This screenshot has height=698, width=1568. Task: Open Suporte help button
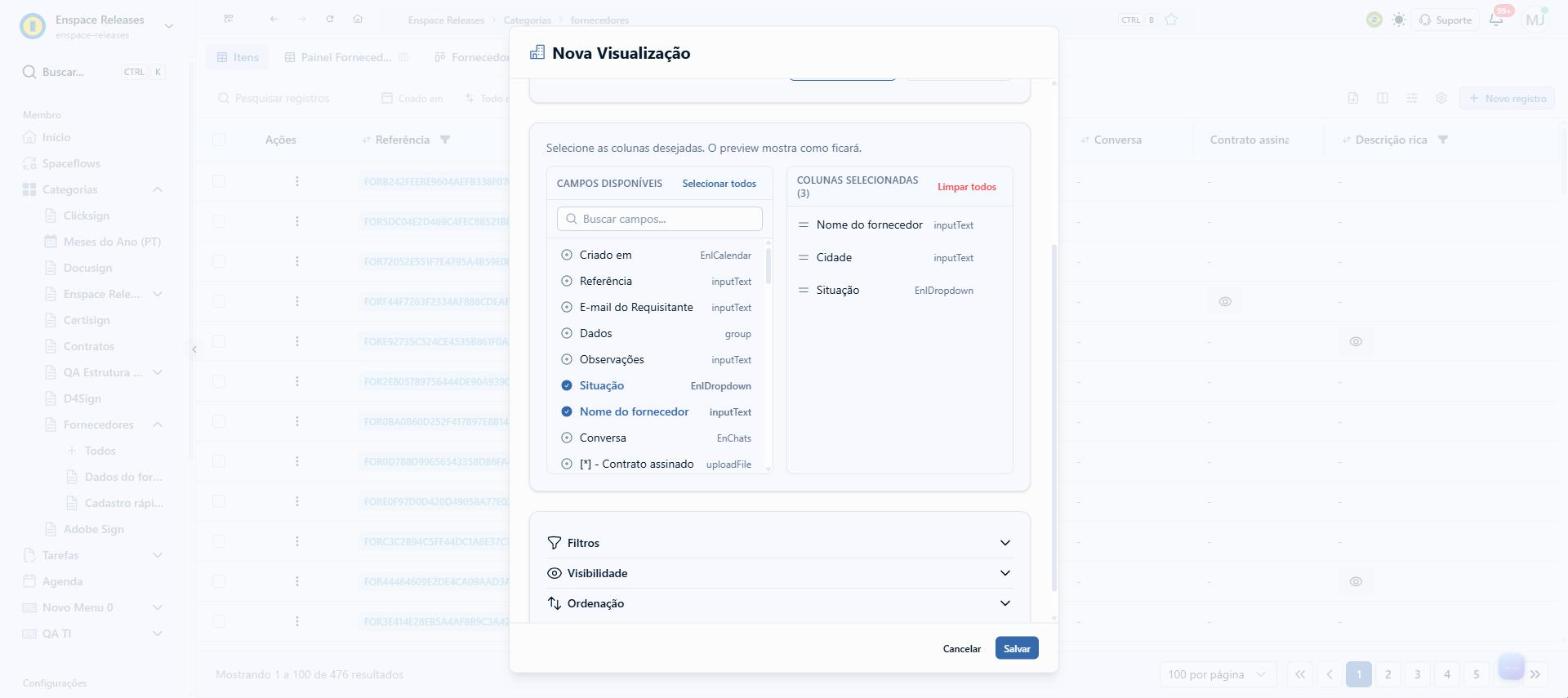point(1445,20)
